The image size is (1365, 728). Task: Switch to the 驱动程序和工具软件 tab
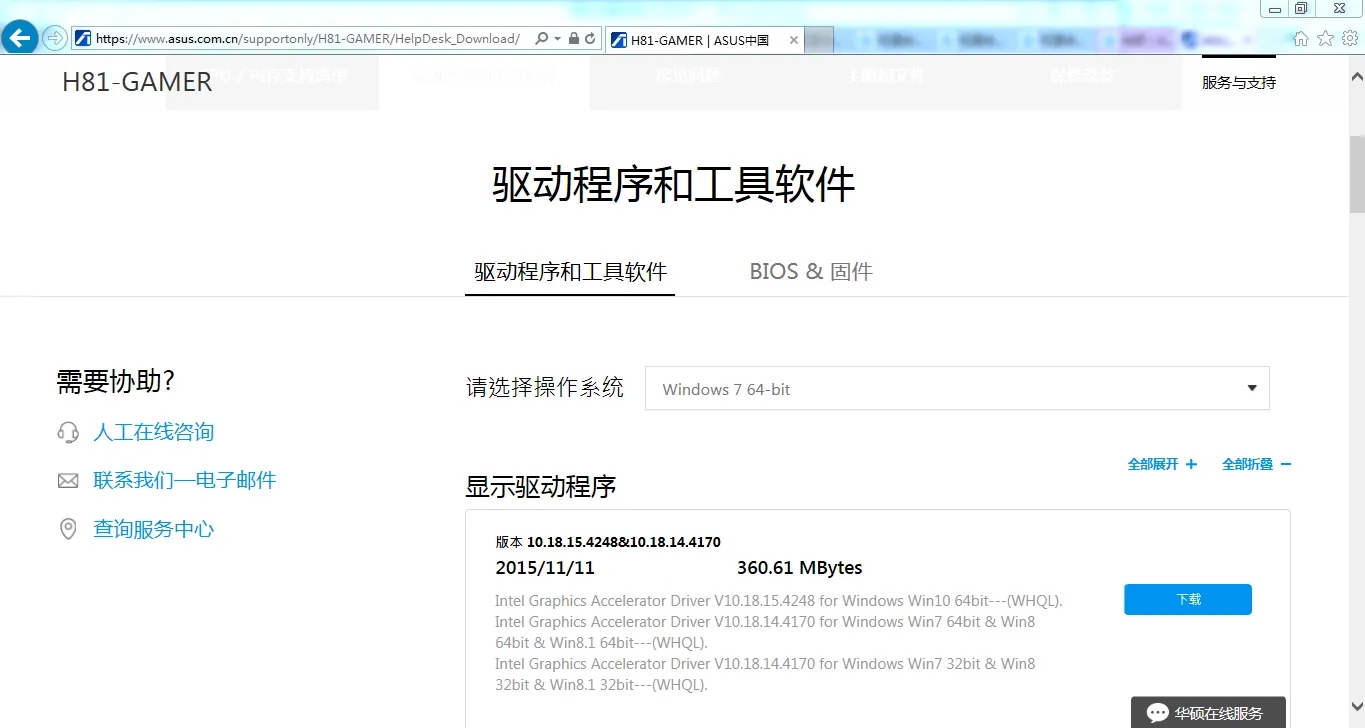pos(570,272)
